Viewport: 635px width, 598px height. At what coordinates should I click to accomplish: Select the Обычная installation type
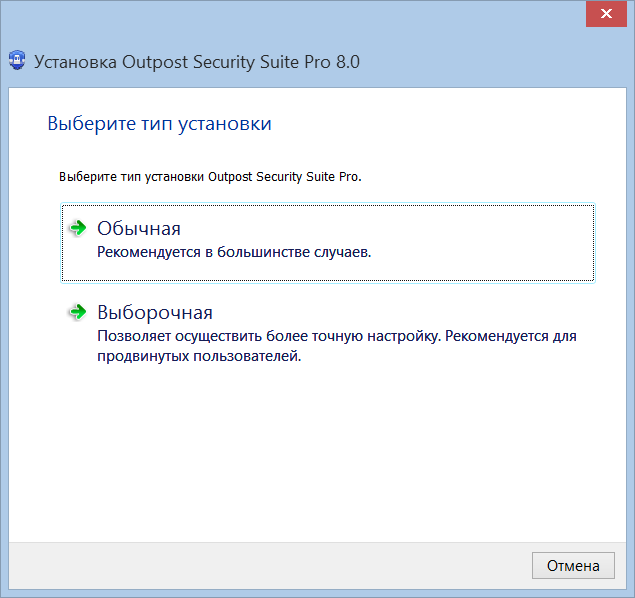click(139, 229)
